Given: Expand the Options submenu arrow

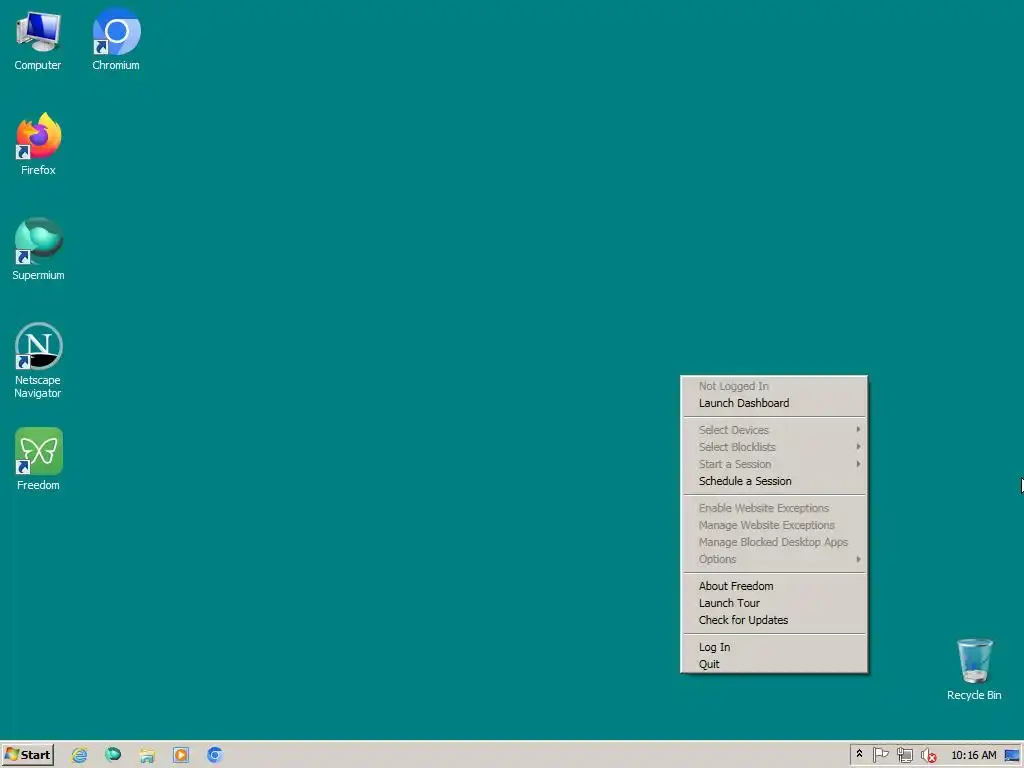Looking at the screenshot, I should click(x=858, y=559).
